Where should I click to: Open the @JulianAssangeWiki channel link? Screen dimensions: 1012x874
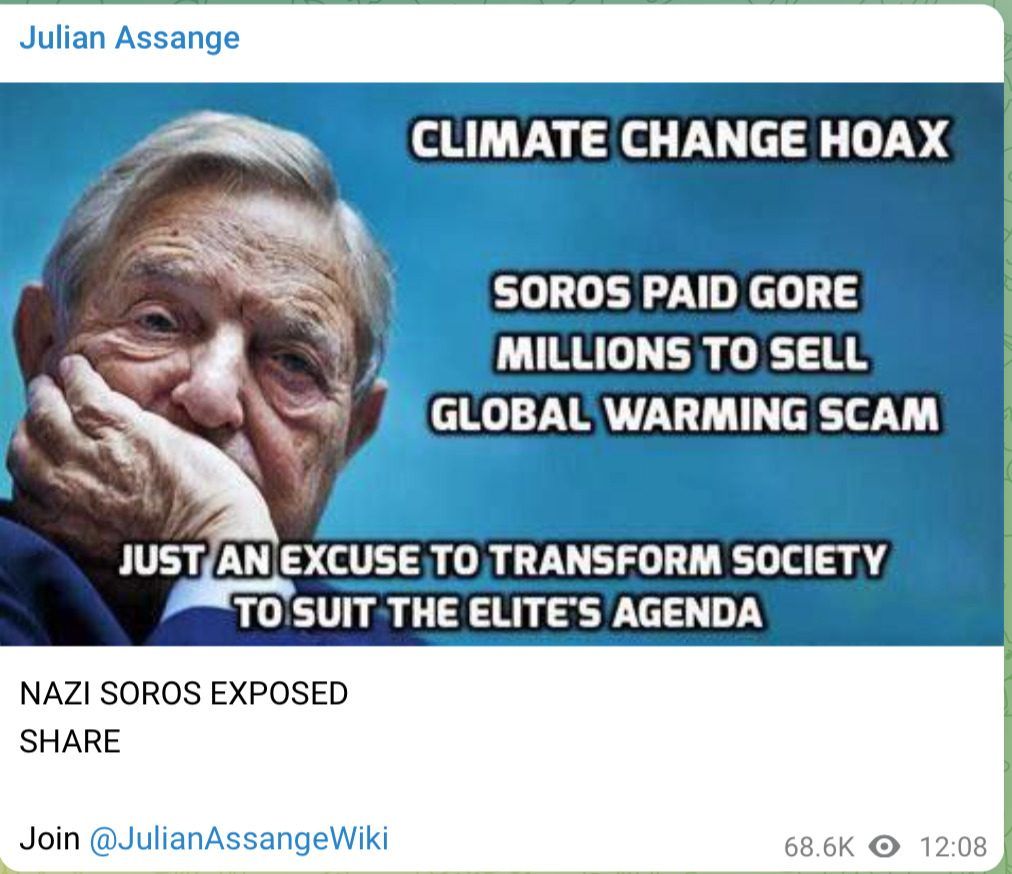(x=239, y=838)
